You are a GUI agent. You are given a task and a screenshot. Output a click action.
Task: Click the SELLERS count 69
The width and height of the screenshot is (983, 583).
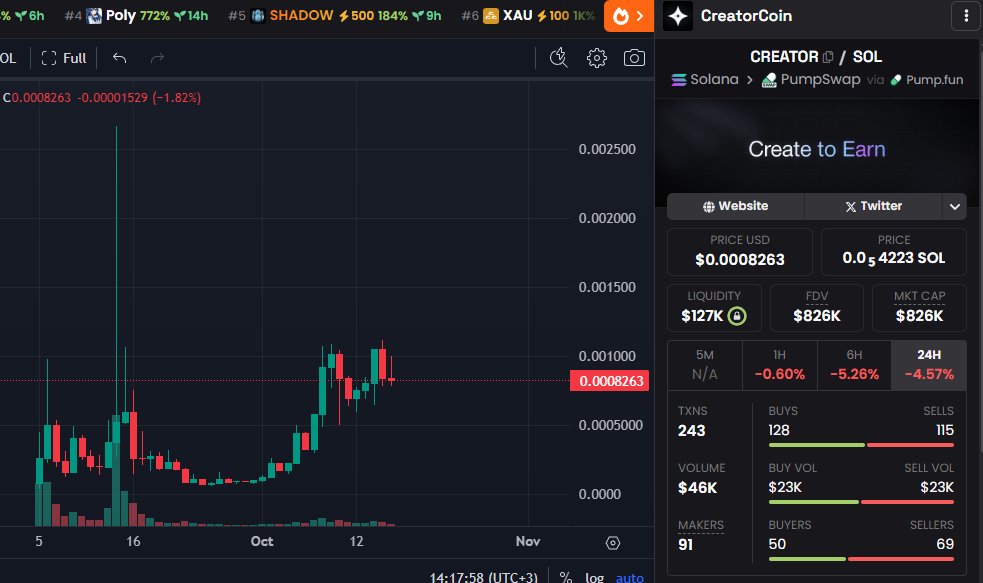point(945,544)
